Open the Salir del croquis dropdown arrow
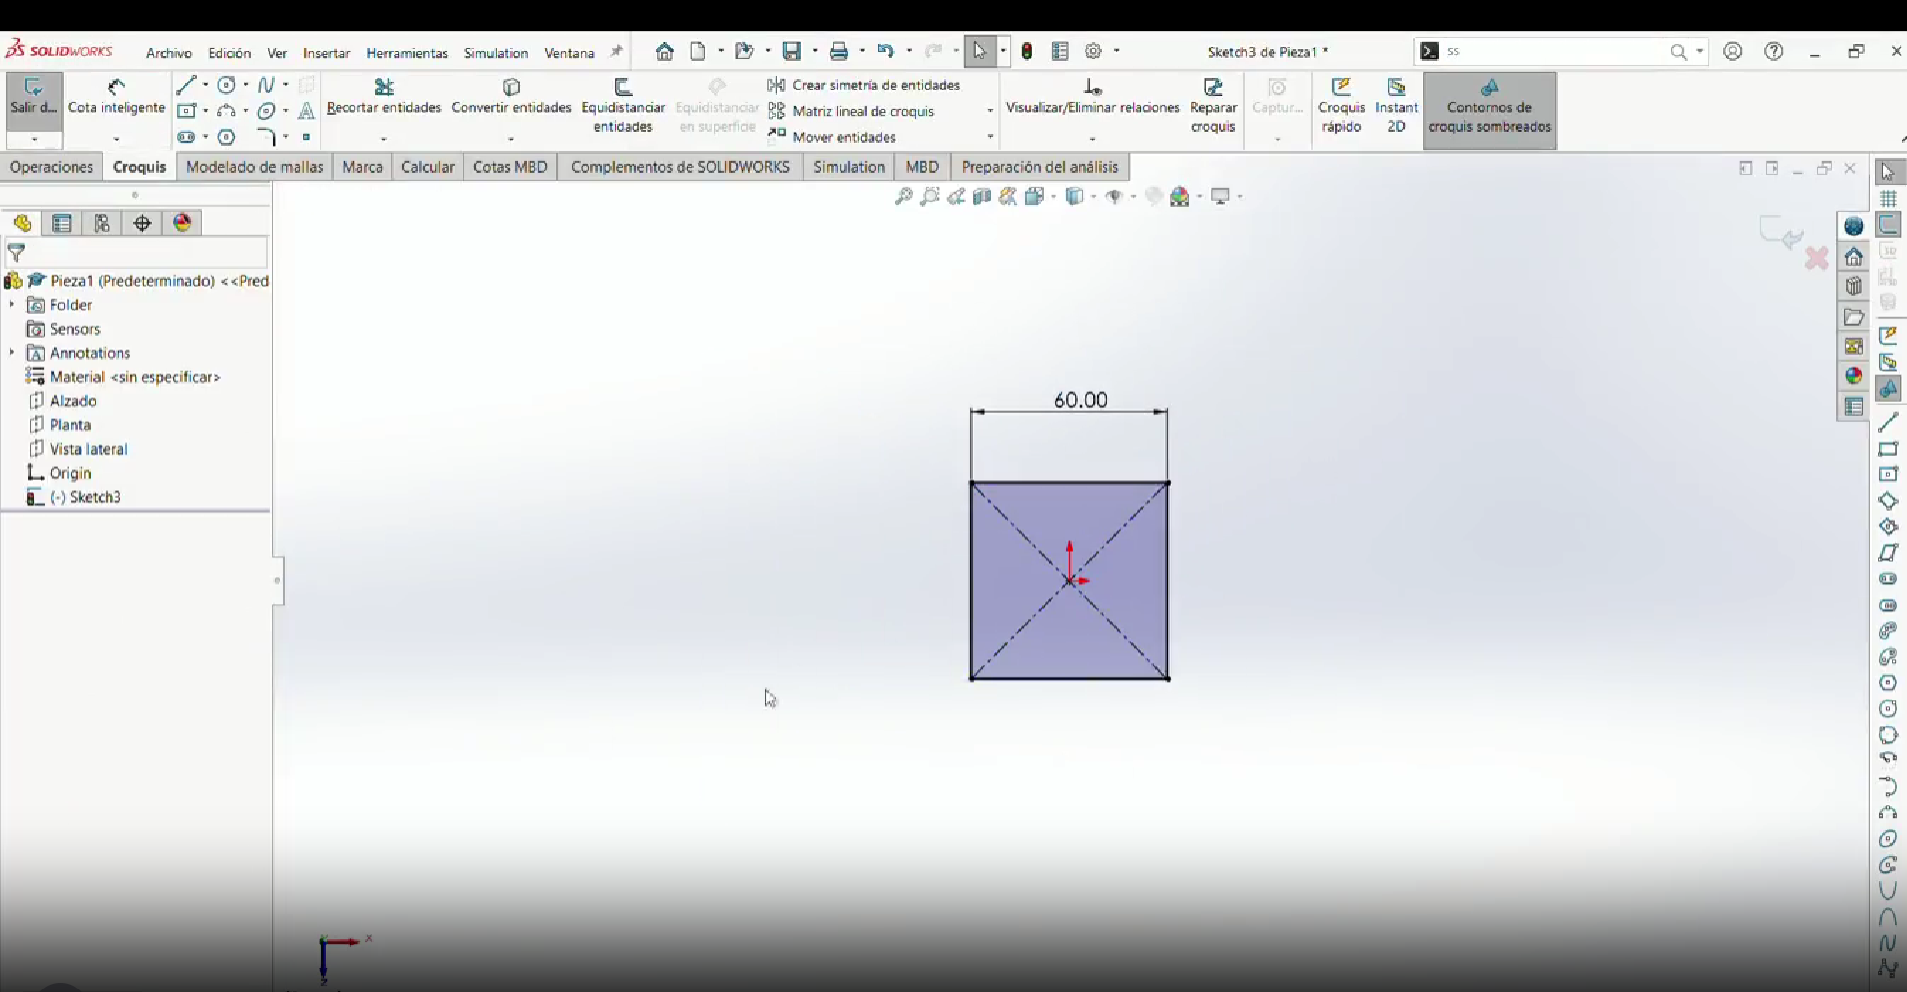 click(x=34, y=139)
